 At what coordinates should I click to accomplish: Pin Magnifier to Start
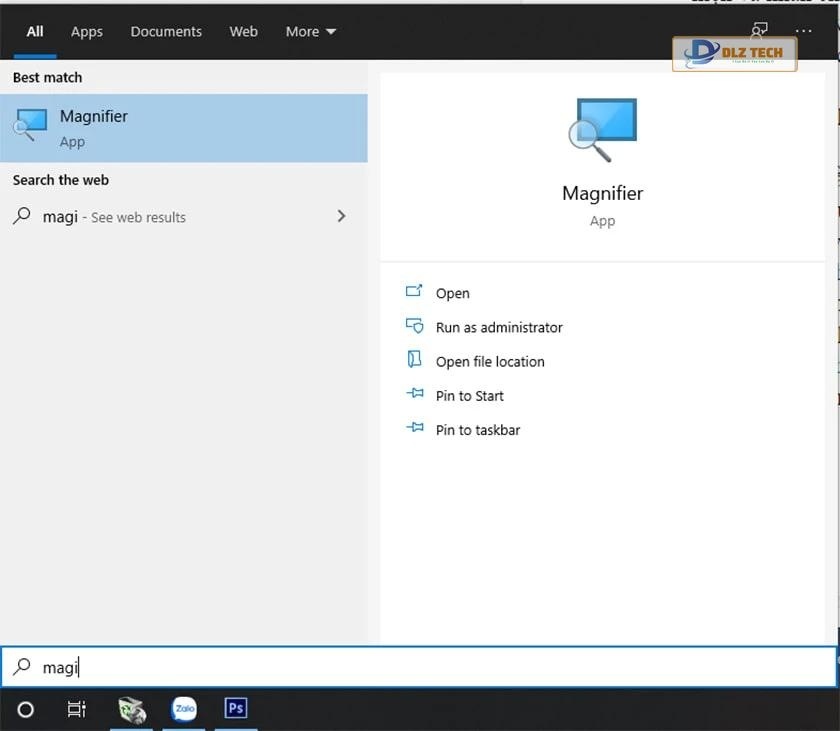[469, 396]
